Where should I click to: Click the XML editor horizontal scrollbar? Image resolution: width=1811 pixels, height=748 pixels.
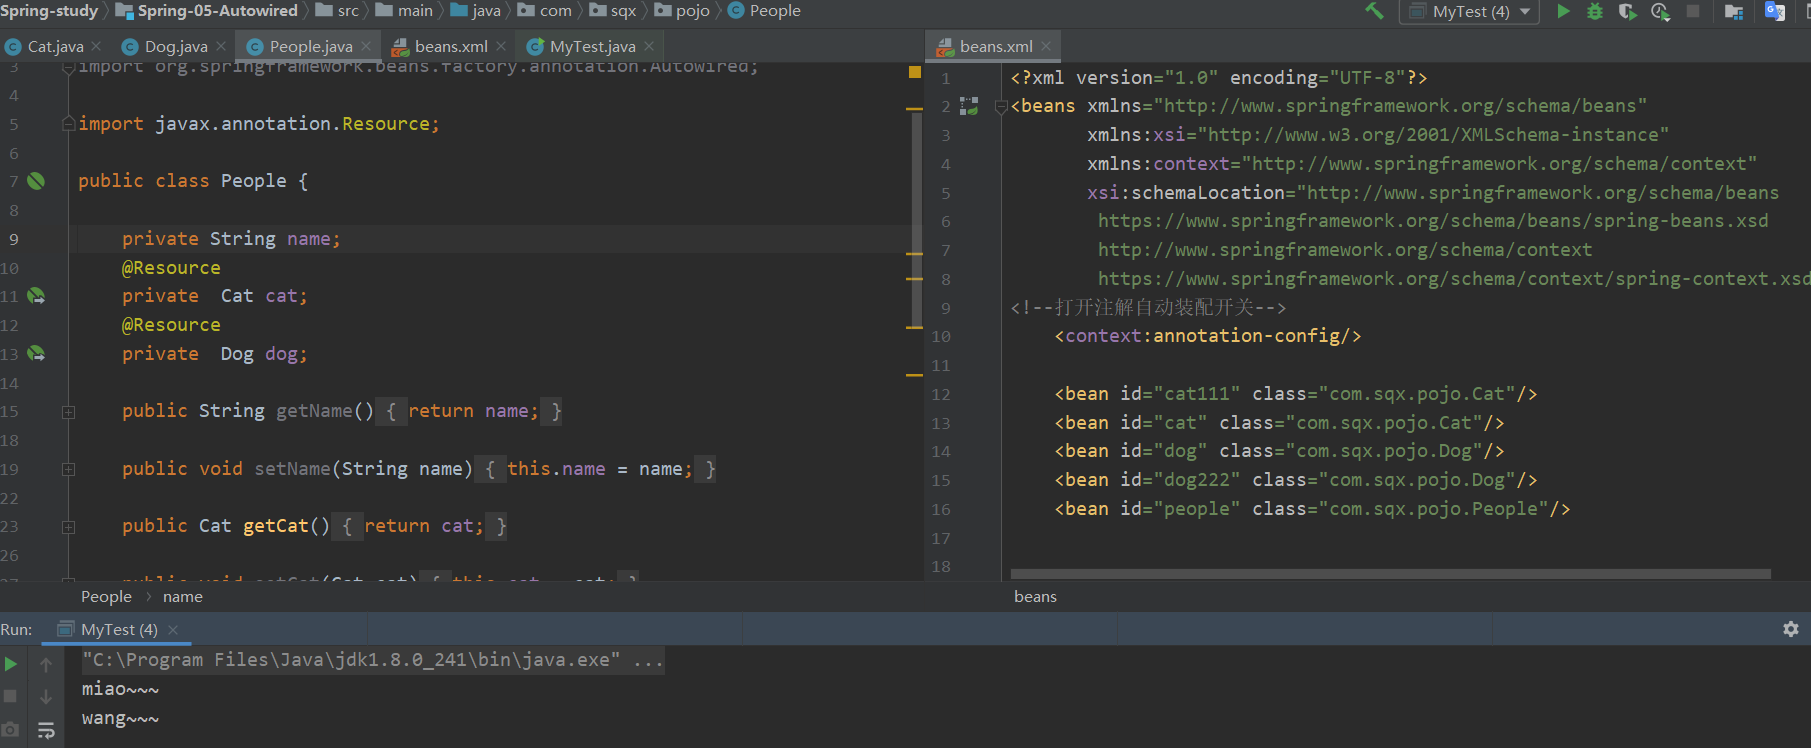[x=1390, y=574]
